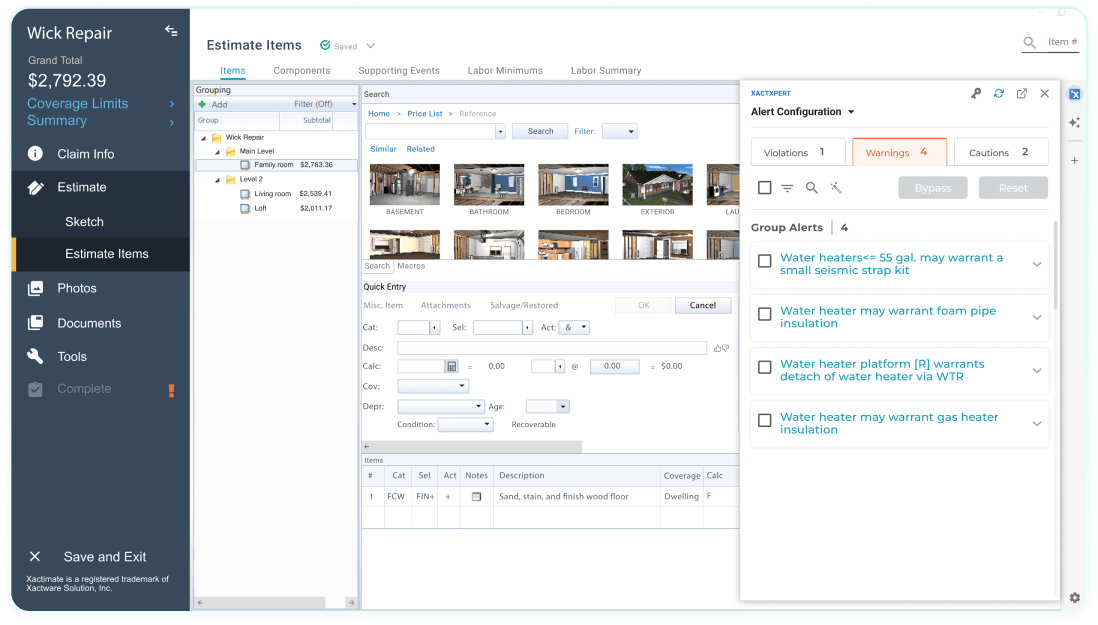Screen dimensions: 1098x625
Task: Click notes icon in item row 1
Action: click(x=476, y=497)
